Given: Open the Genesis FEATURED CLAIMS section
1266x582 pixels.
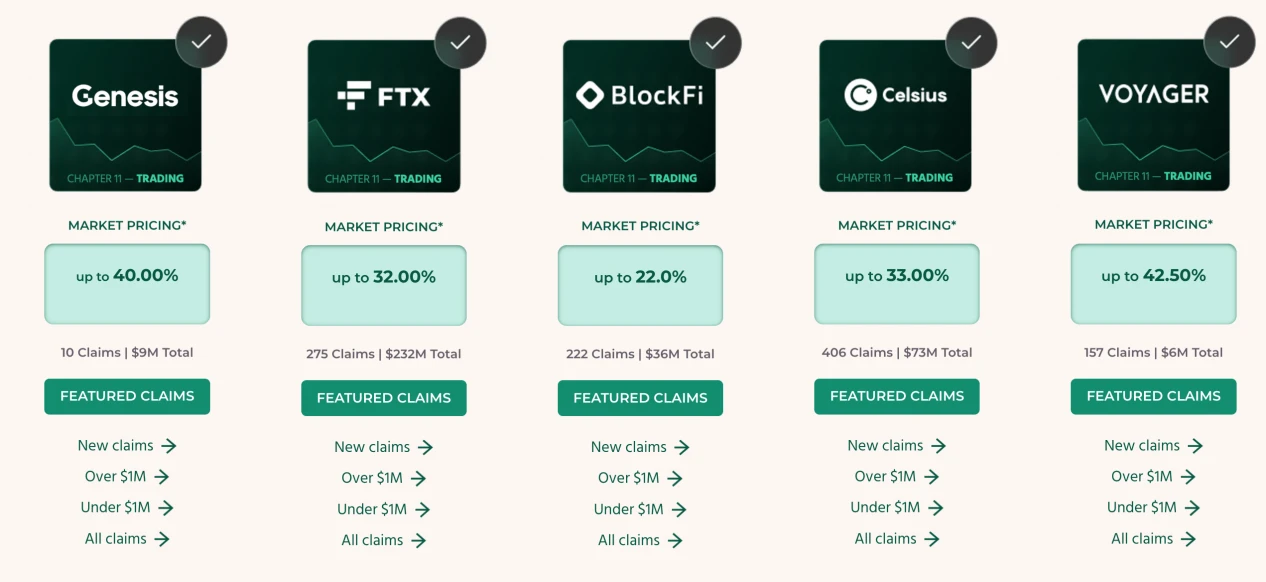Looking at the screenshot, I should click(127, 397).
